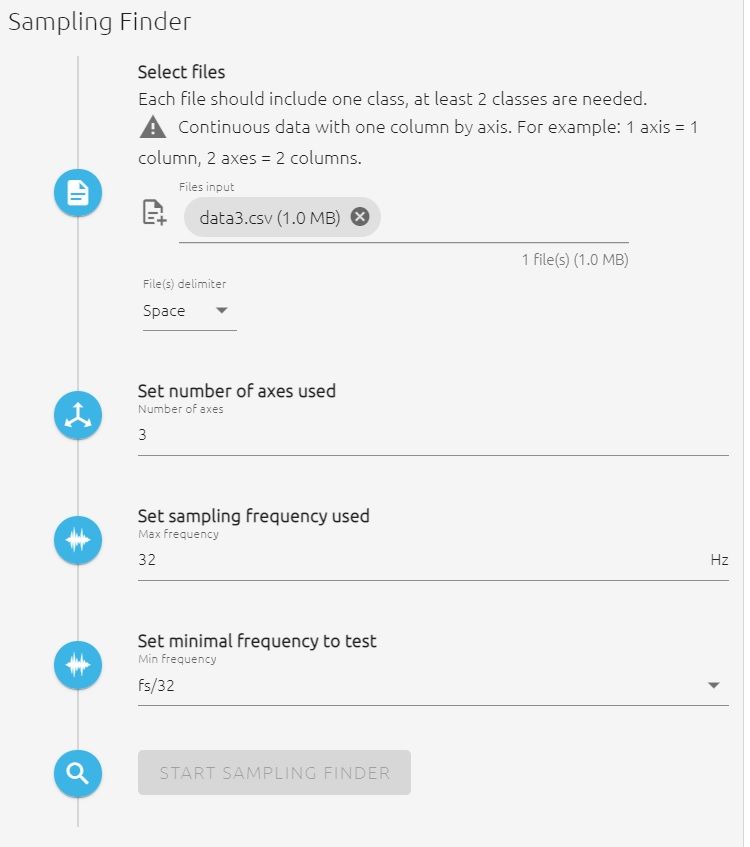Click waveform icon beside Set sampling frequency

tap(78, 541)
